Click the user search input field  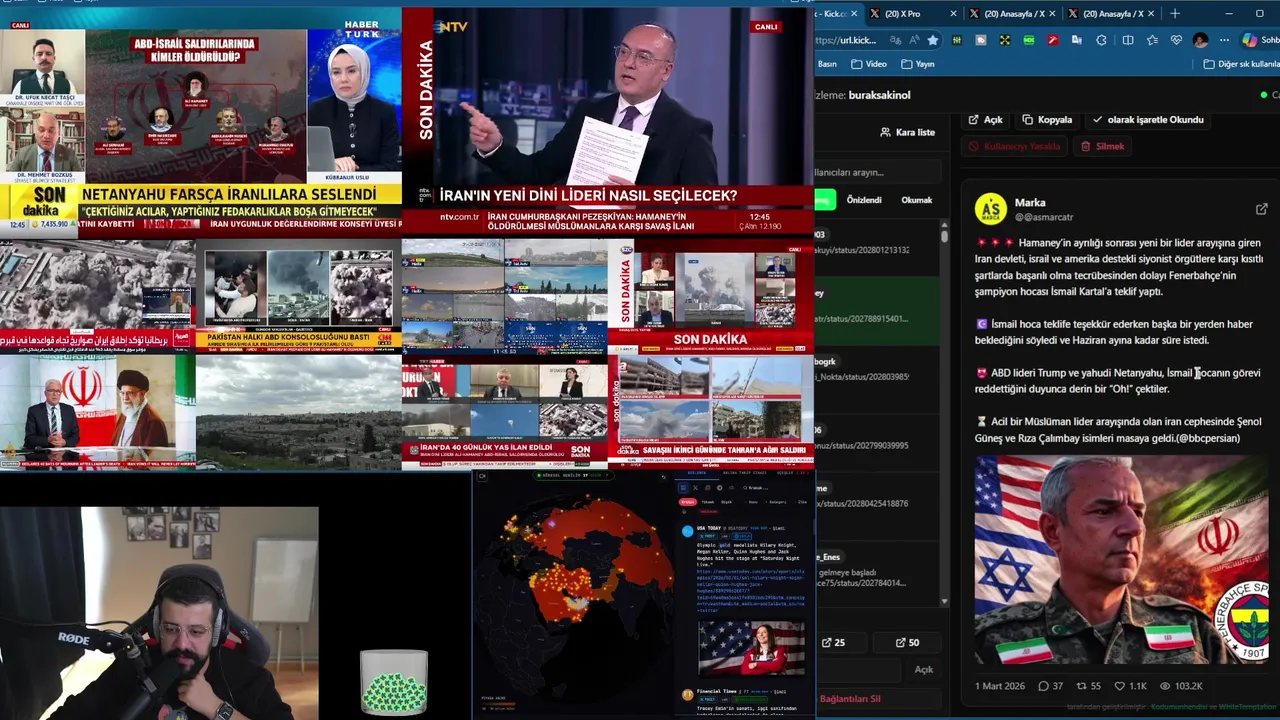tap(877, 172)
